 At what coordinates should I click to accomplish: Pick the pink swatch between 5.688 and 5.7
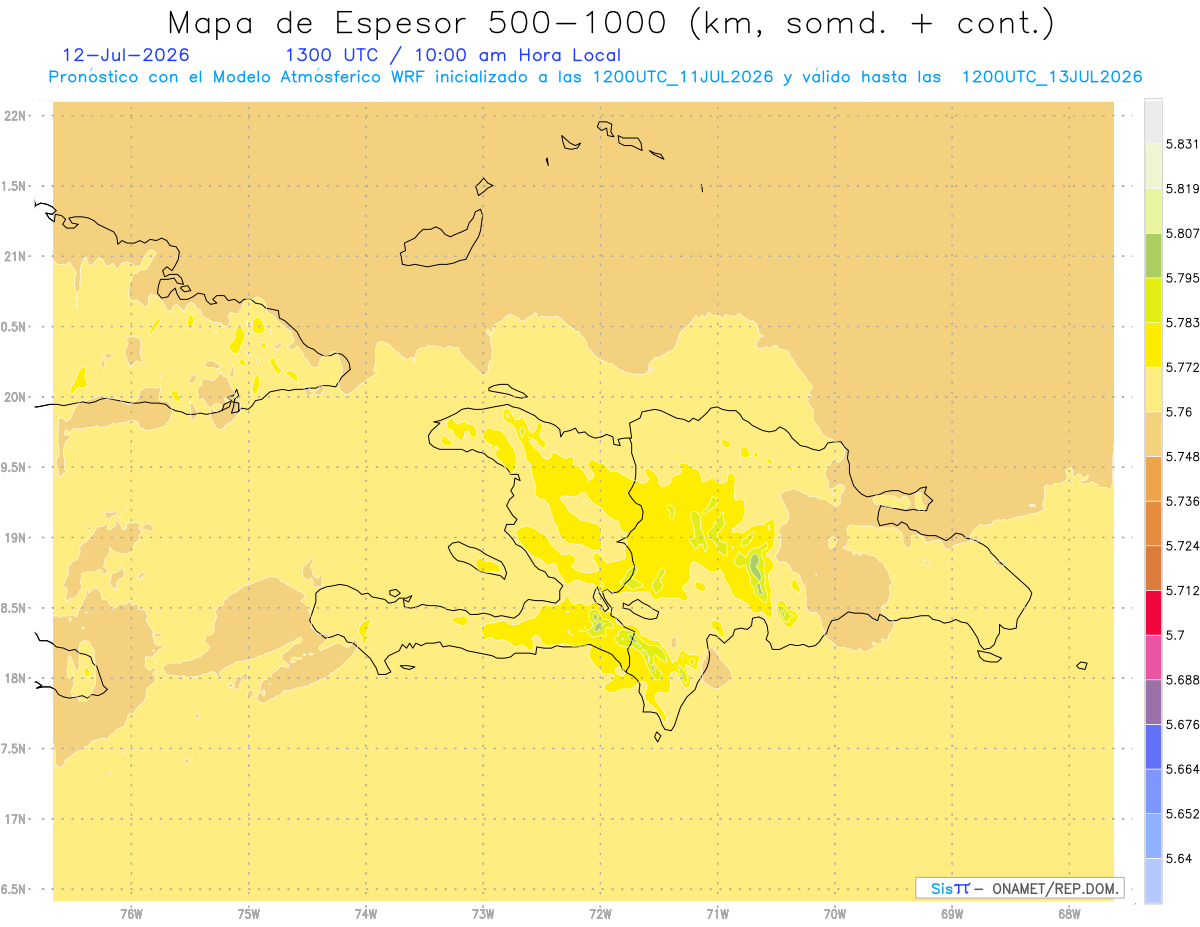[1153, 657]
